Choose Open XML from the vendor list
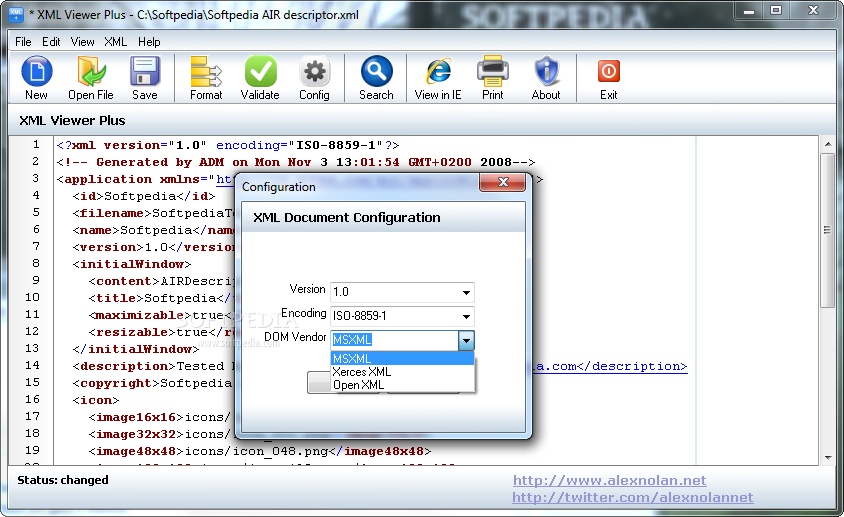The width and height of the screenshot is (844, 517). pyautogui.click(x=402, y=385)
